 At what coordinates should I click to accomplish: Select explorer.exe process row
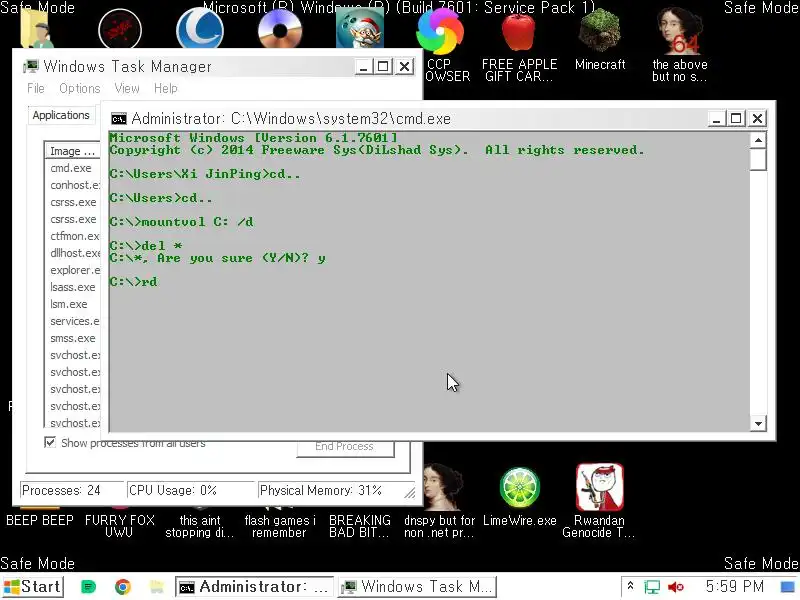73,270
